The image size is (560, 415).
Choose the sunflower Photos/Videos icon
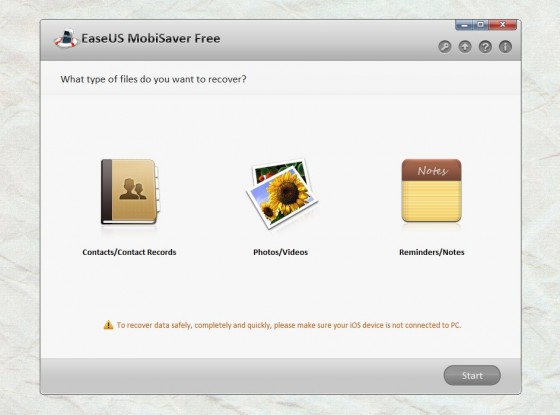pyautogui.click(x=282, y=193)
